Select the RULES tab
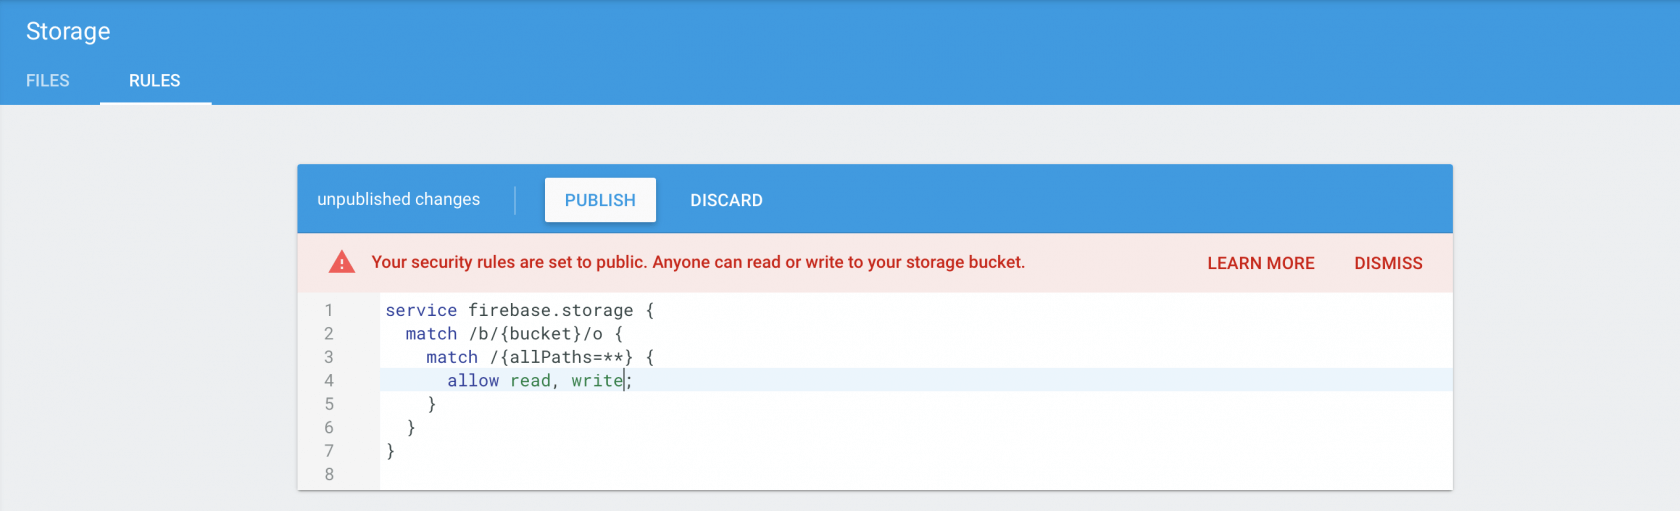The image size is (1680, 511). [155, 81]
